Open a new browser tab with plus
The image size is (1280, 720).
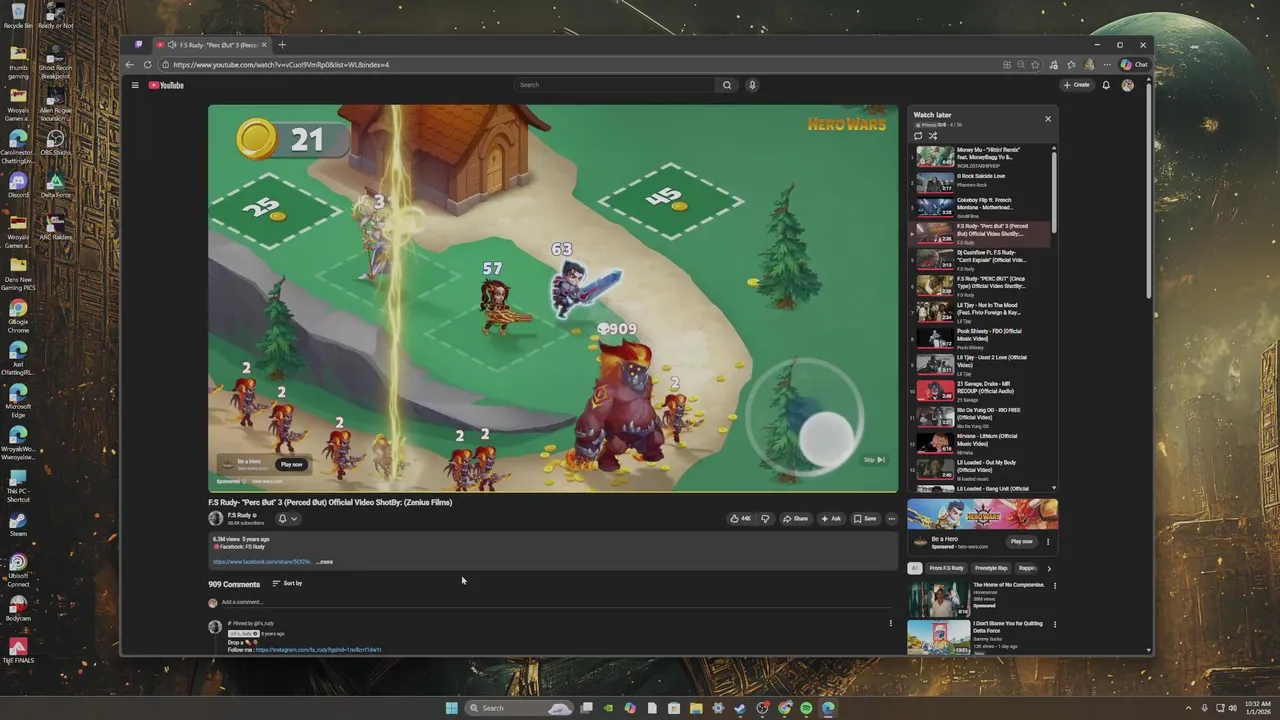(x=282, y=44)
